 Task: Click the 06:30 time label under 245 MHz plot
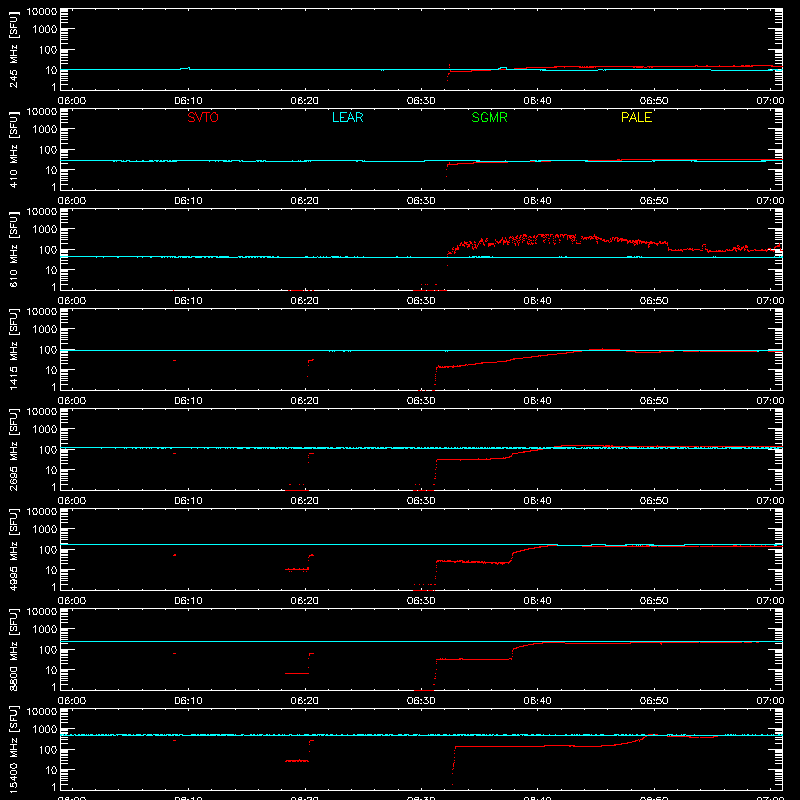421,101
